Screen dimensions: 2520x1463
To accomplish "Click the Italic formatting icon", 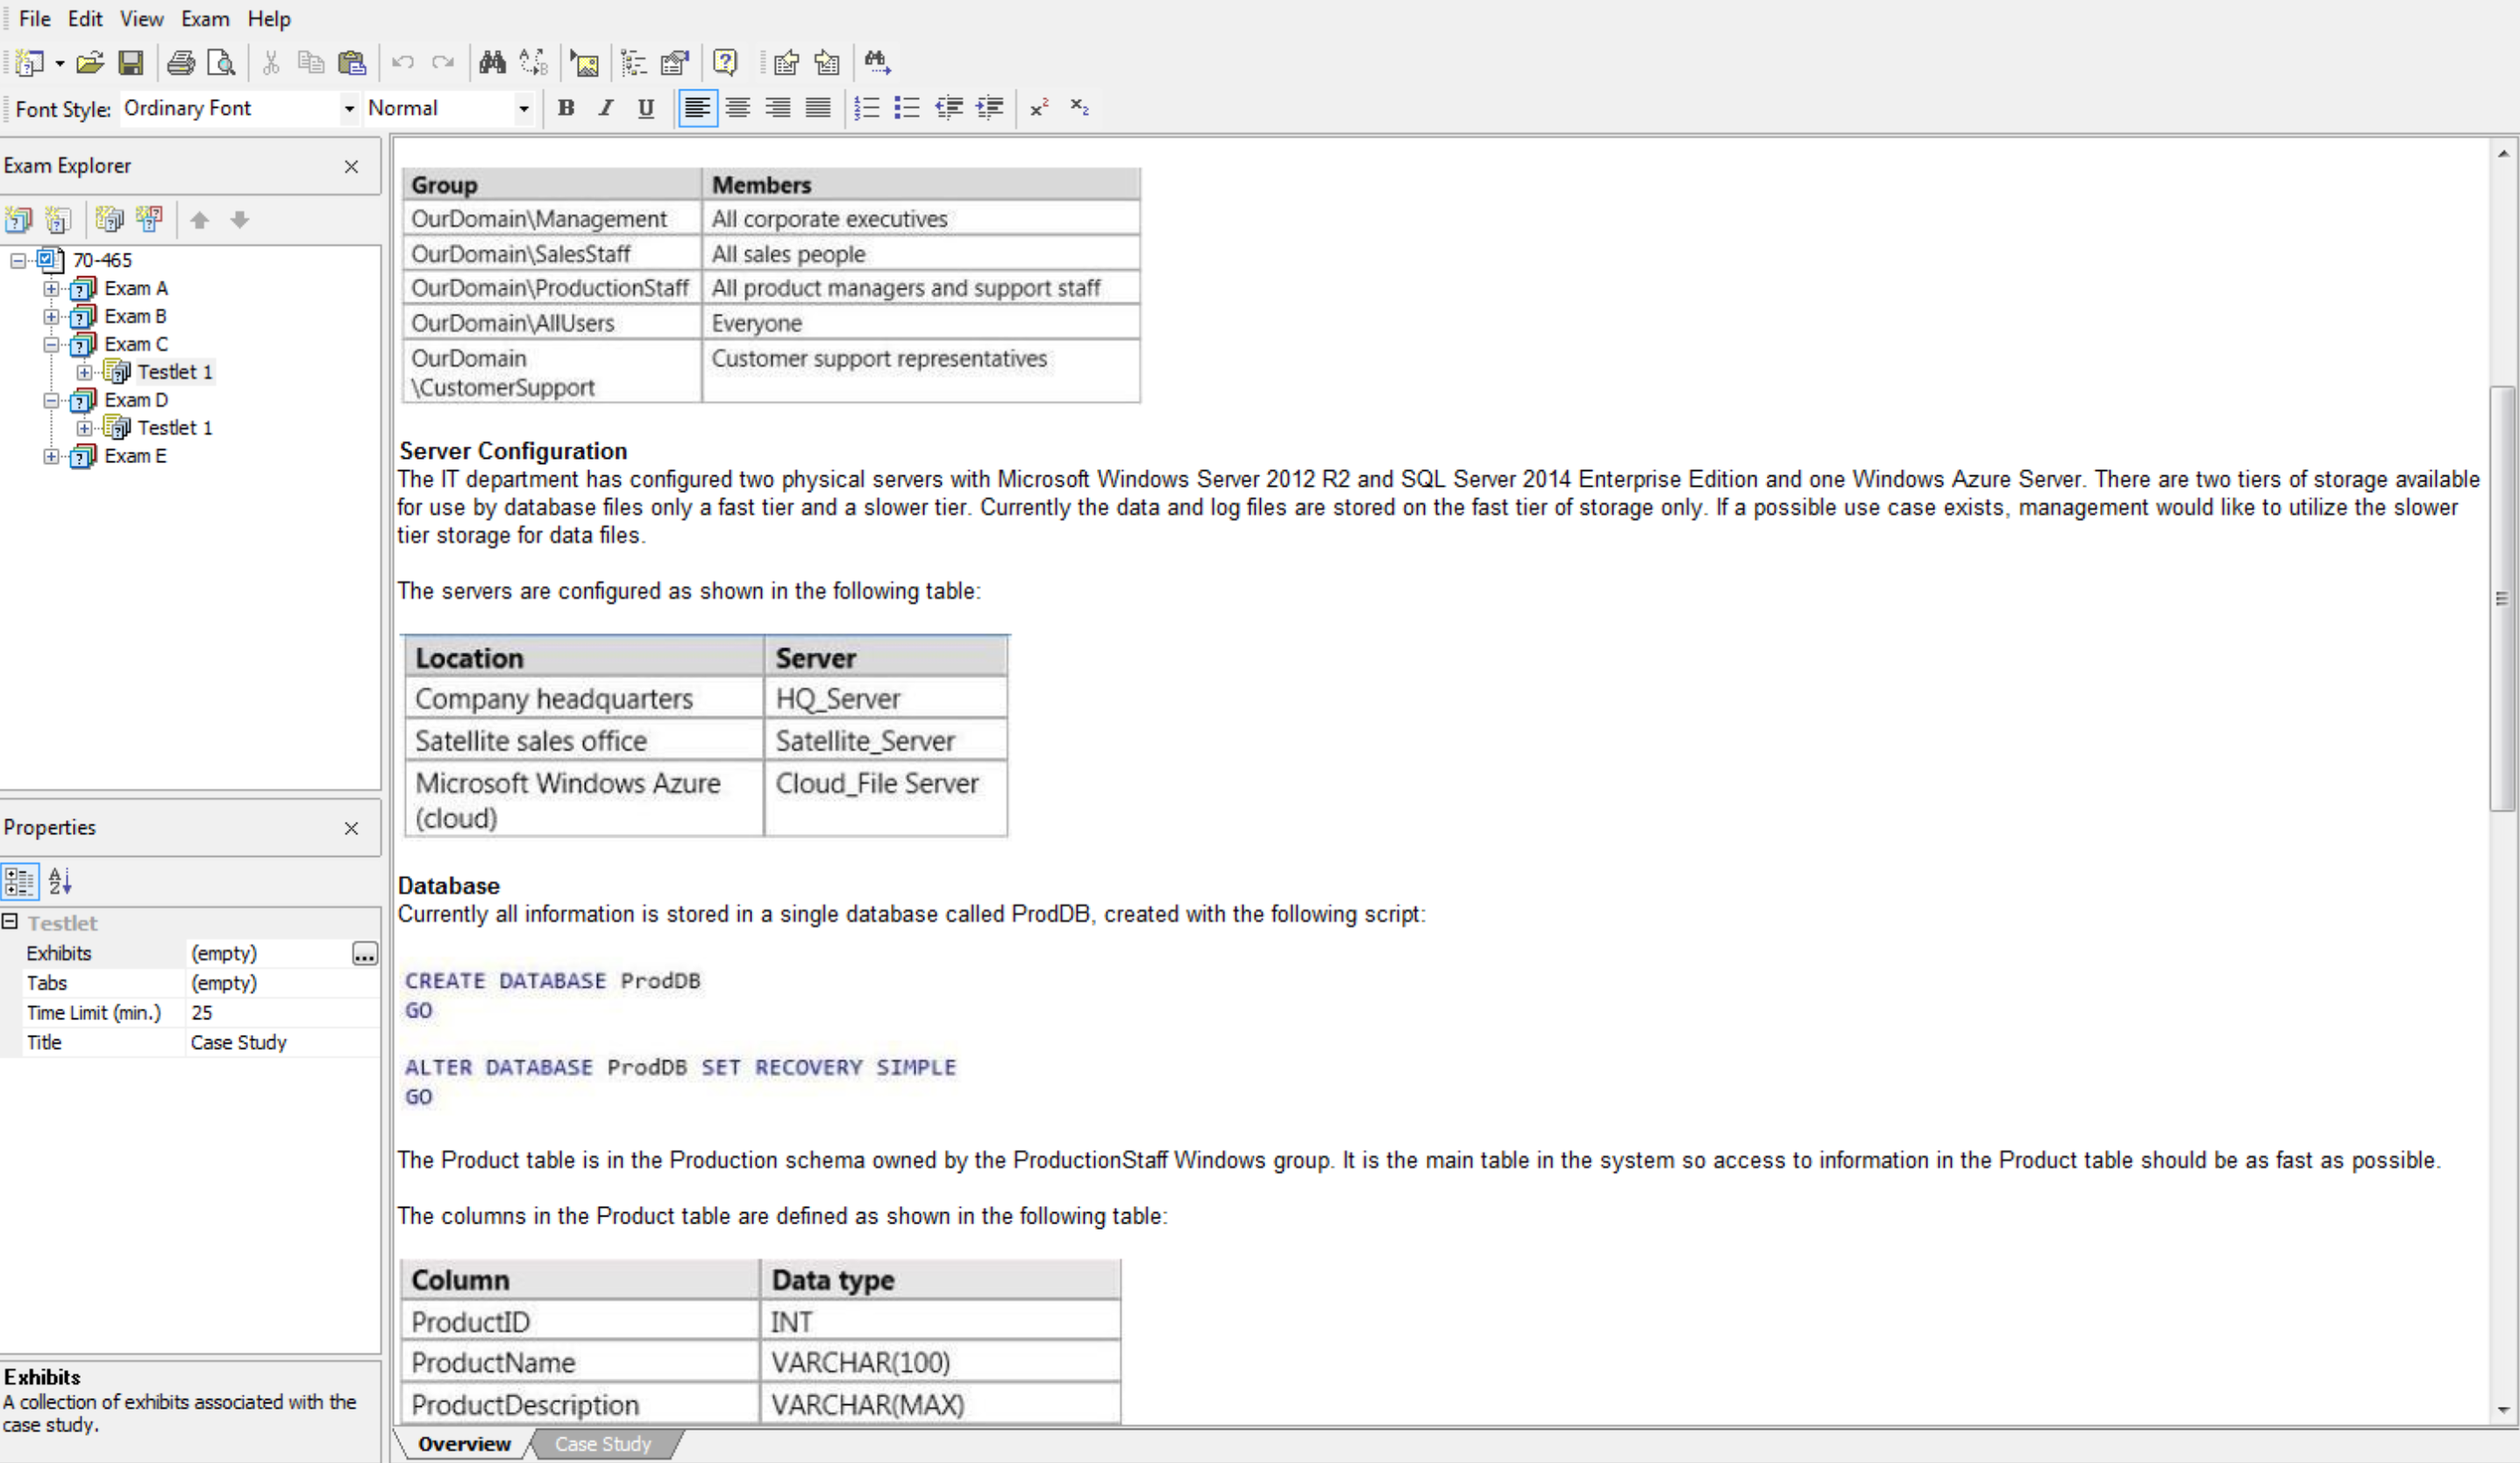I will [x=606, y=108].
